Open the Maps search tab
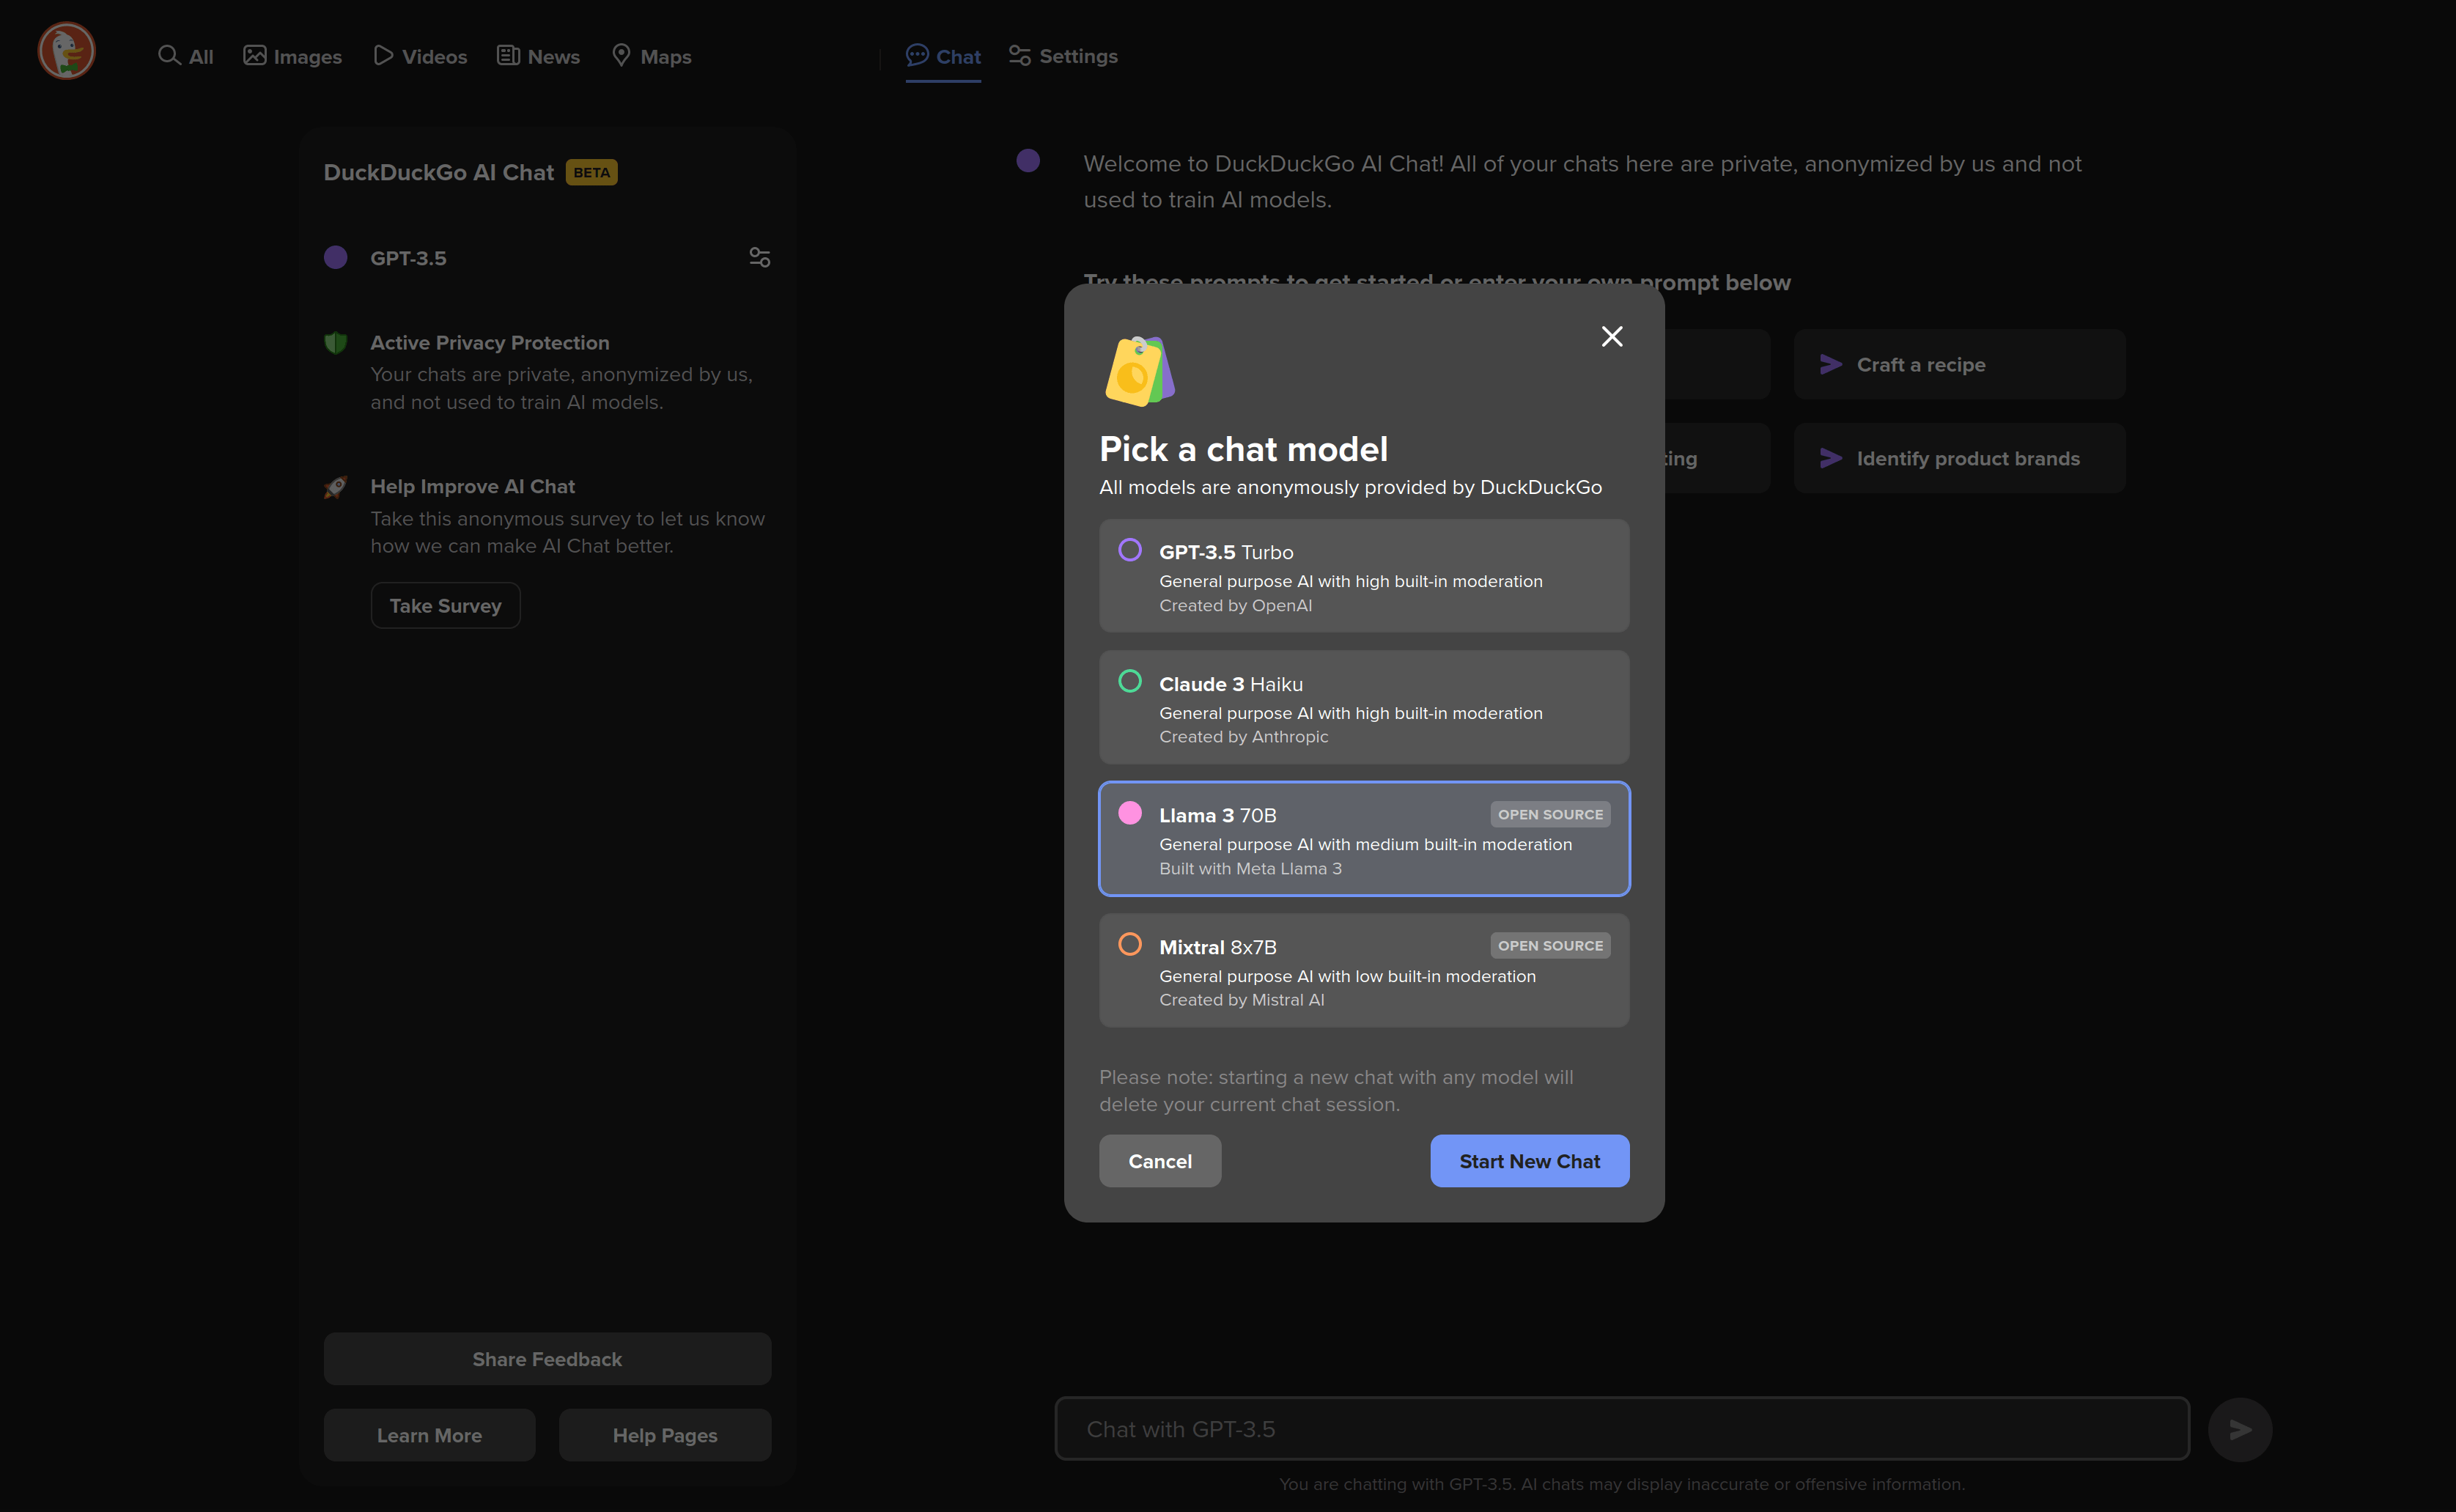The height and width of the screenshot is (1512, 2456). 651,57
